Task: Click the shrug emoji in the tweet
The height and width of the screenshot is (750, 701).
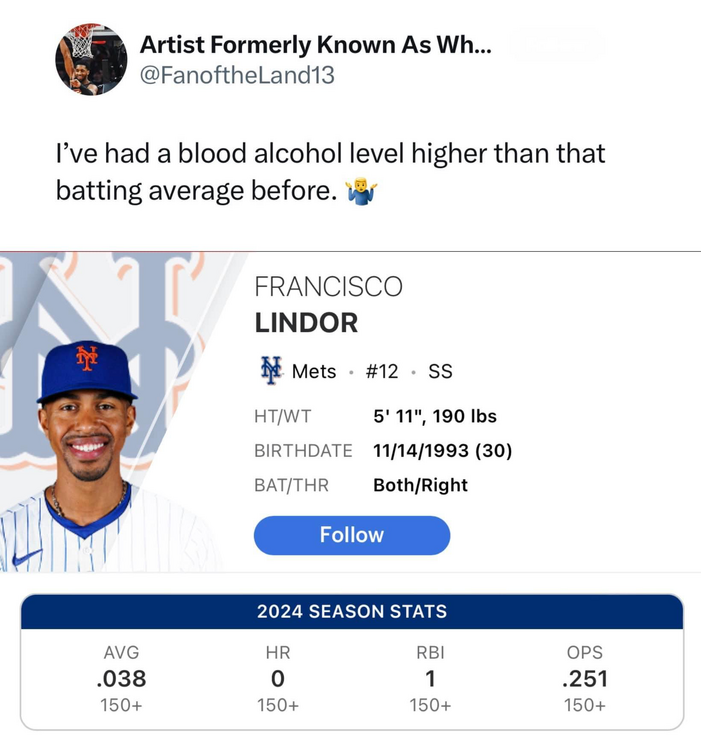Action: tap(360, 190)
